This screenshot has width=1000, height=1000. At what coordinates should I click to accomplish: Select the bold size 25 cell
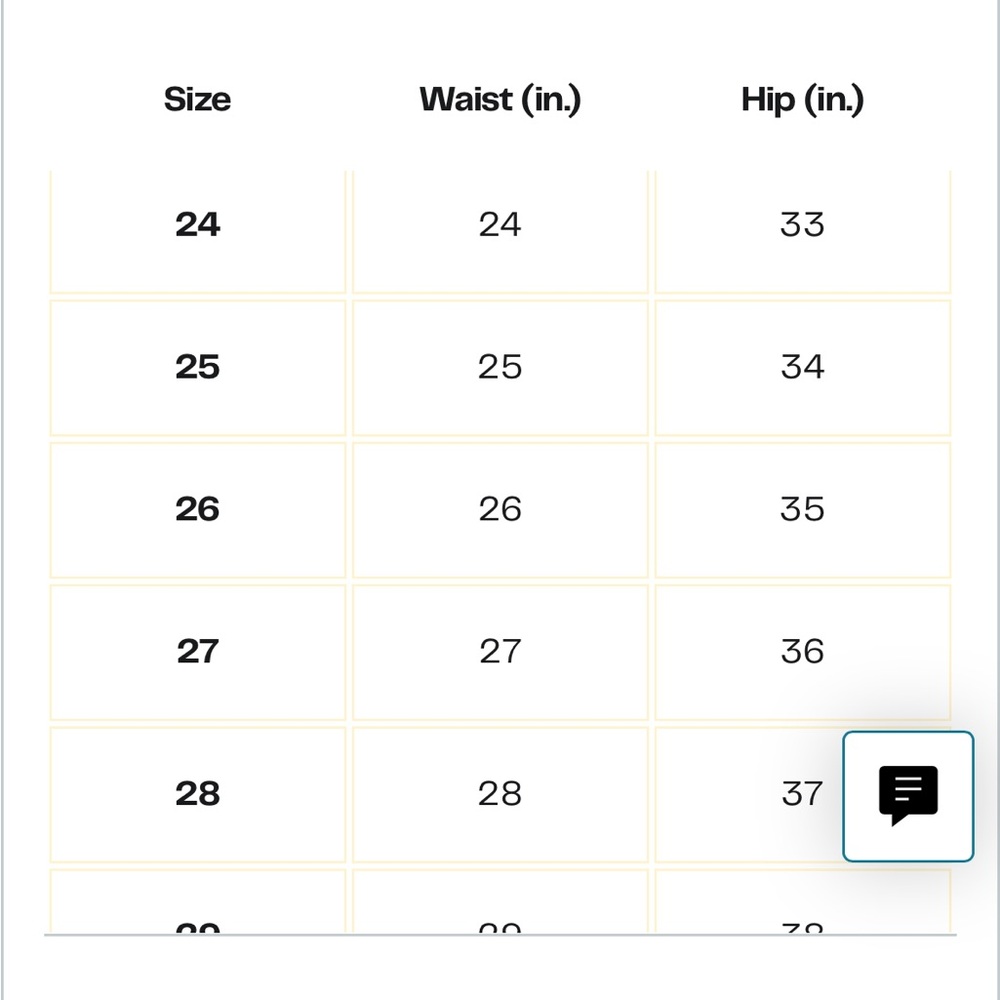198,368
